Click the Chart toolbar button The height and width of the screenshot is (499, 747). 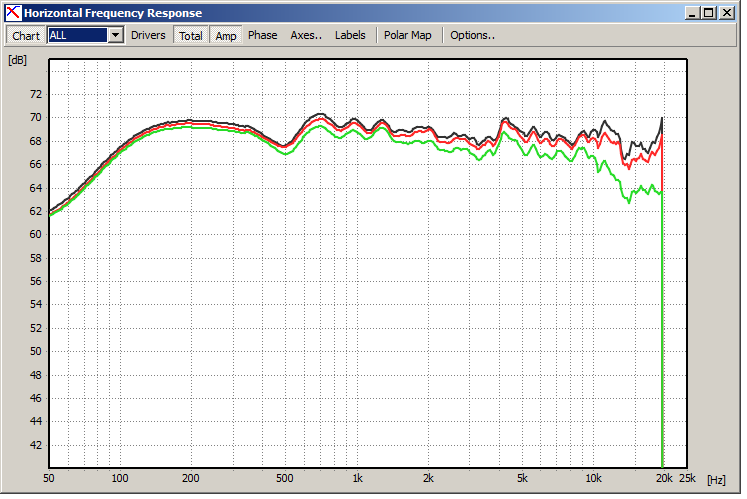coord(26,36)
